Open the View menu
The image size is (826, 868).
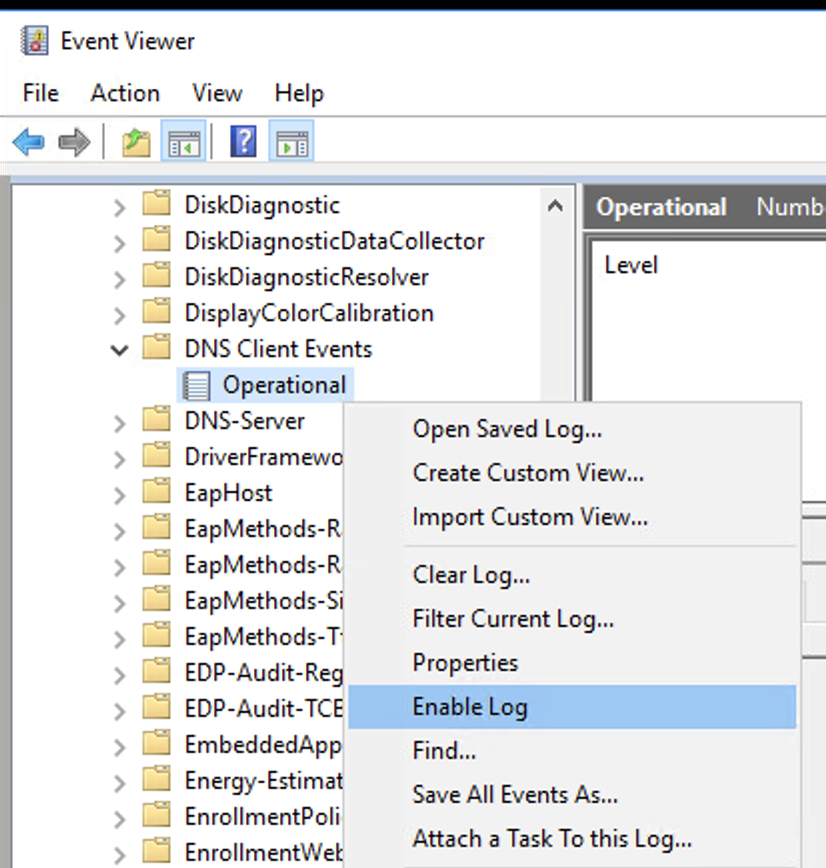click(217, 93)
